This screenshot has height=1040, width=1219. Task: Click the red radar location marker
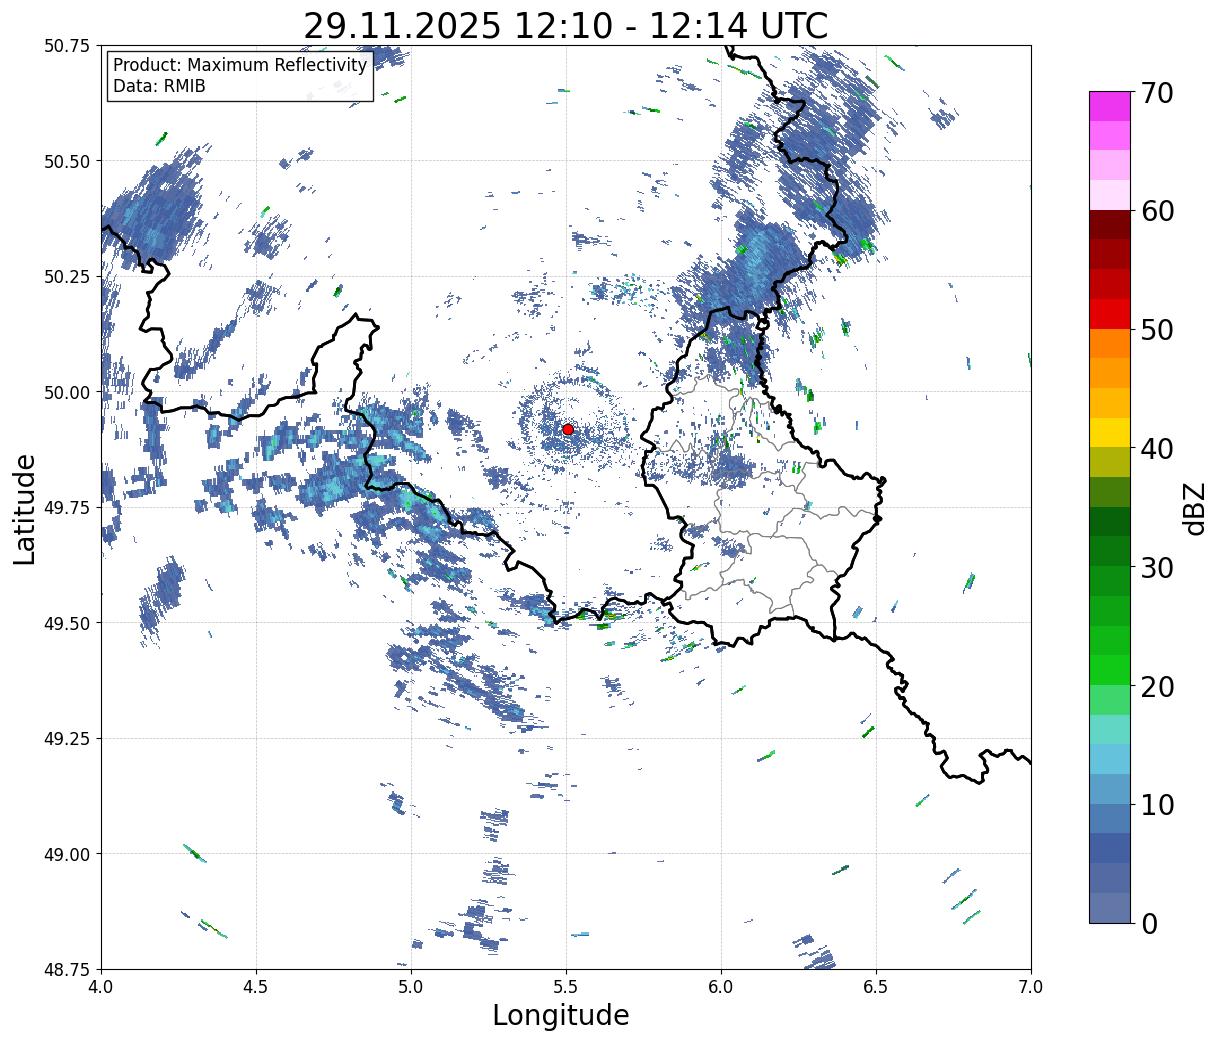click(x=567, y=429)
